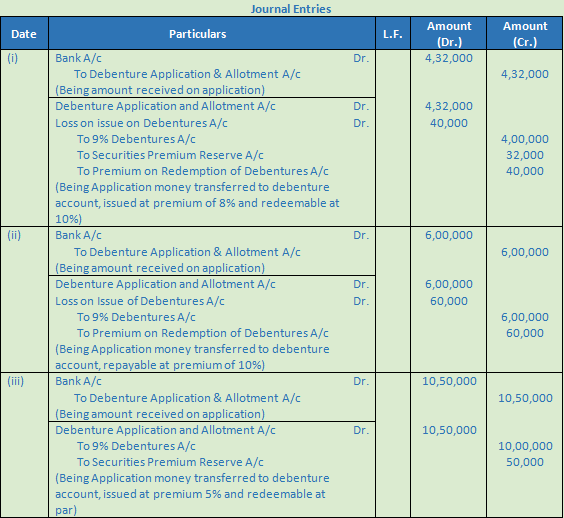Click 'To 9% Debentures A/c' beside 4,00,000

pos(136,139)
